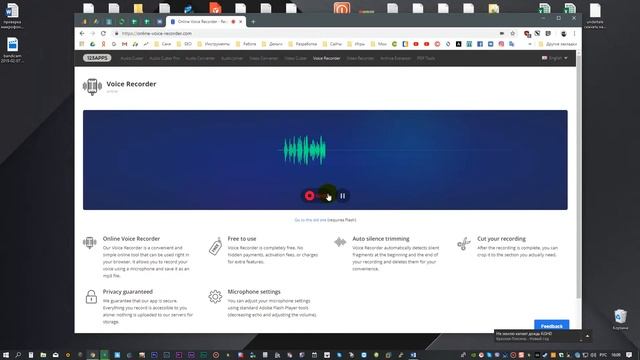The image size is (640, 360).
Task: Click the Privacy guaranteed lock icon
Action: 91,297
